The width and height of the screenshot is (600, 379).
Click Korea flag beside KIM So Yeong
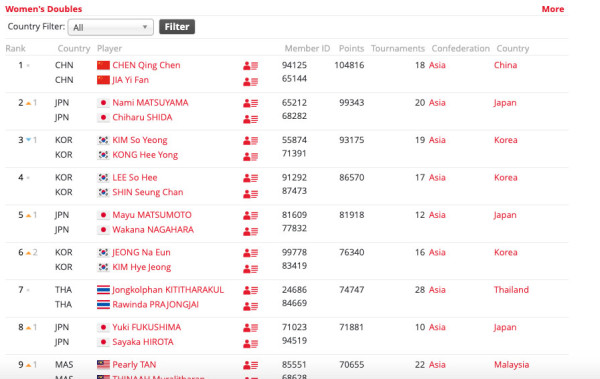(x=103, y=140)
